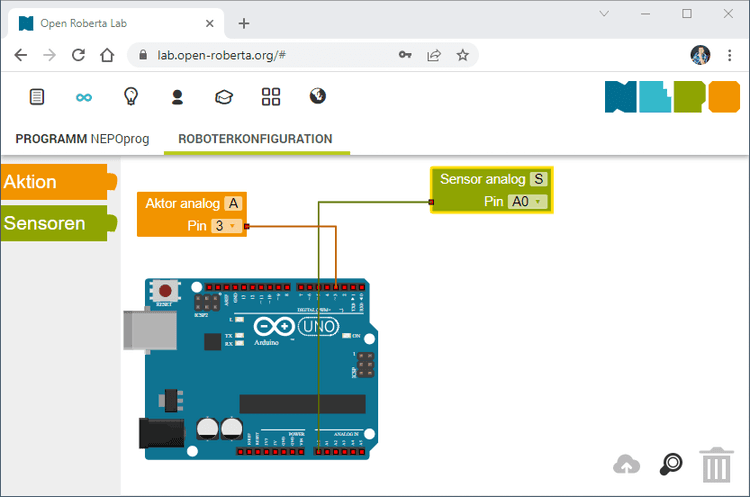Open the document edit menu icon
The height and width of the screenshot is (497, 750).
pos(37,97)
